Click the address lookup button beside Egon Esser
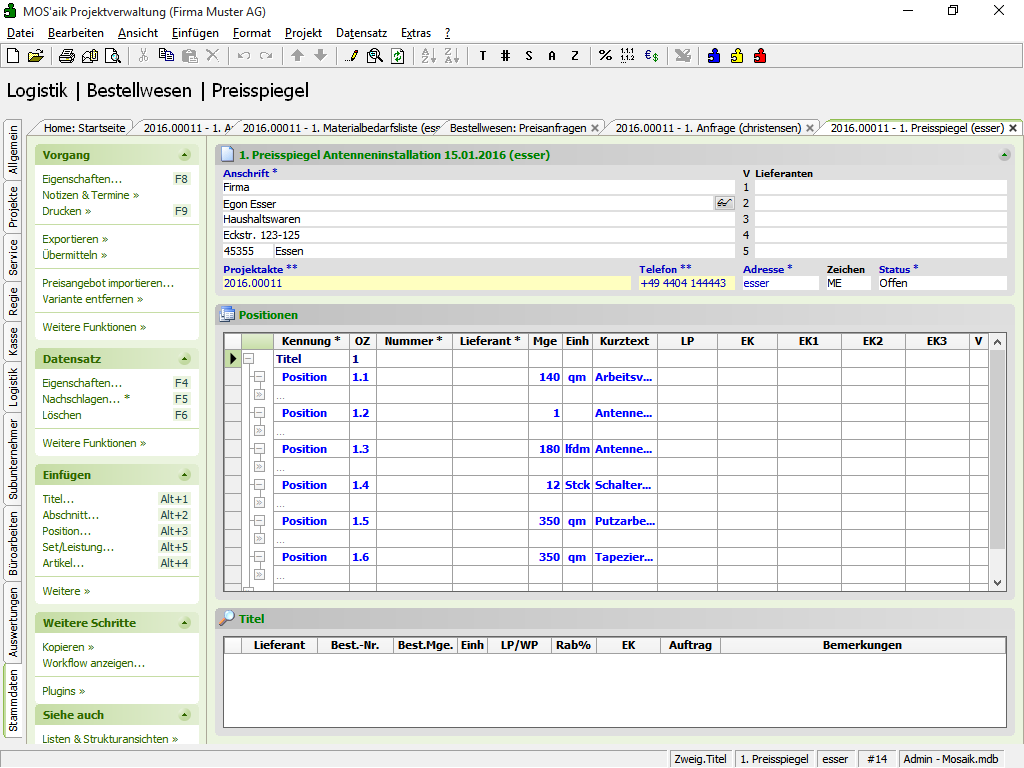 (724, 203)
